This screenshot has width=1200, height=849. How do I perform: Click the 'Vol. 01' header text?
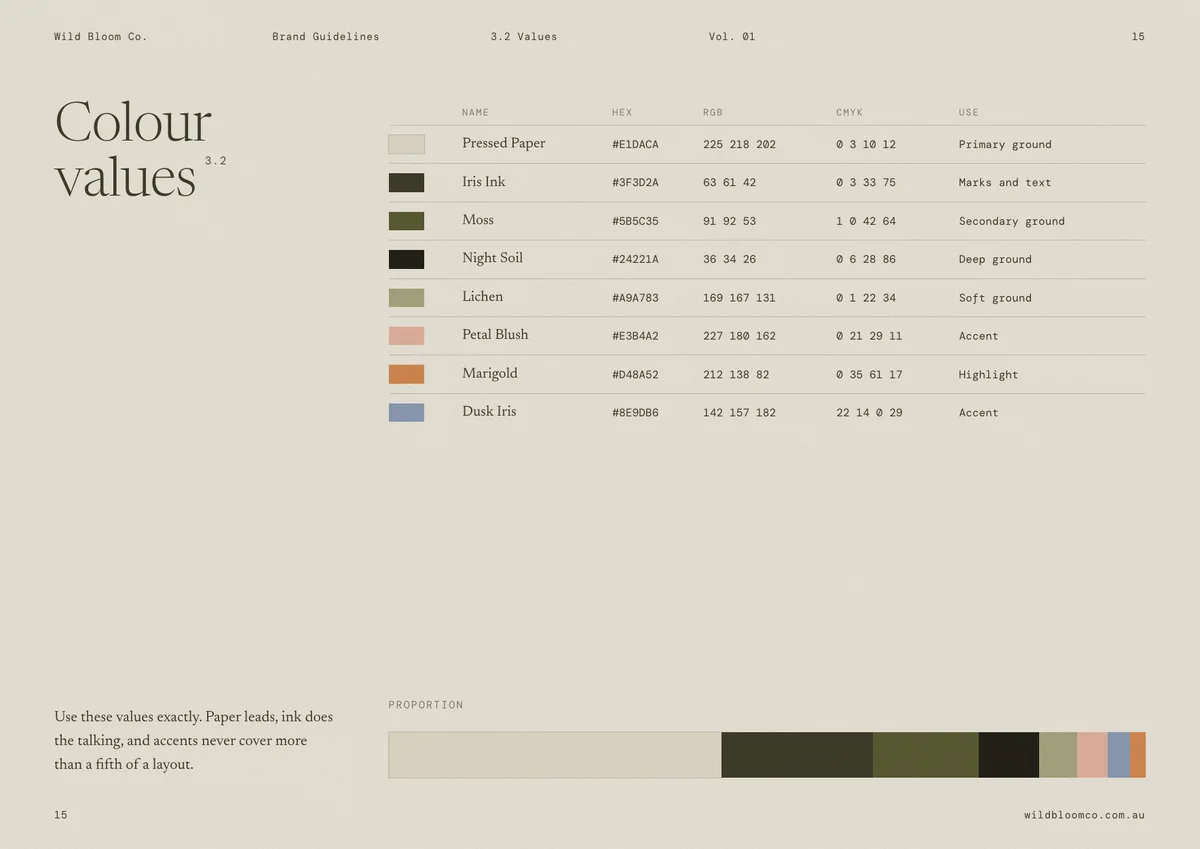pos(732,37)
